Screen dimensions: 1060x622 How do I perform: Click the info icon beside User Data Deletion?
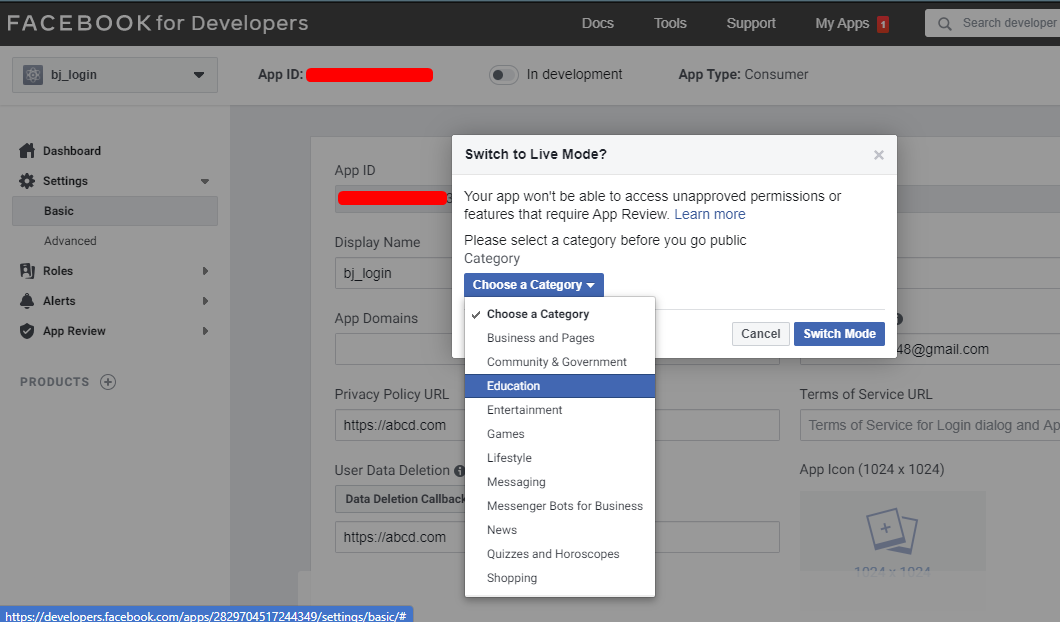tap(462, 470)
